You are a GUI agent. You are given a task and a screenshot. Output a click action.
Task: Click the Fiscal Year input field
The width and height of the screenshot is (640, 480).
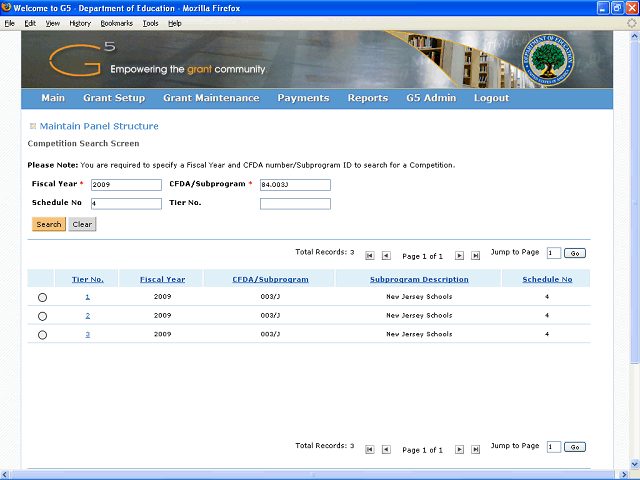click(126, 185)
